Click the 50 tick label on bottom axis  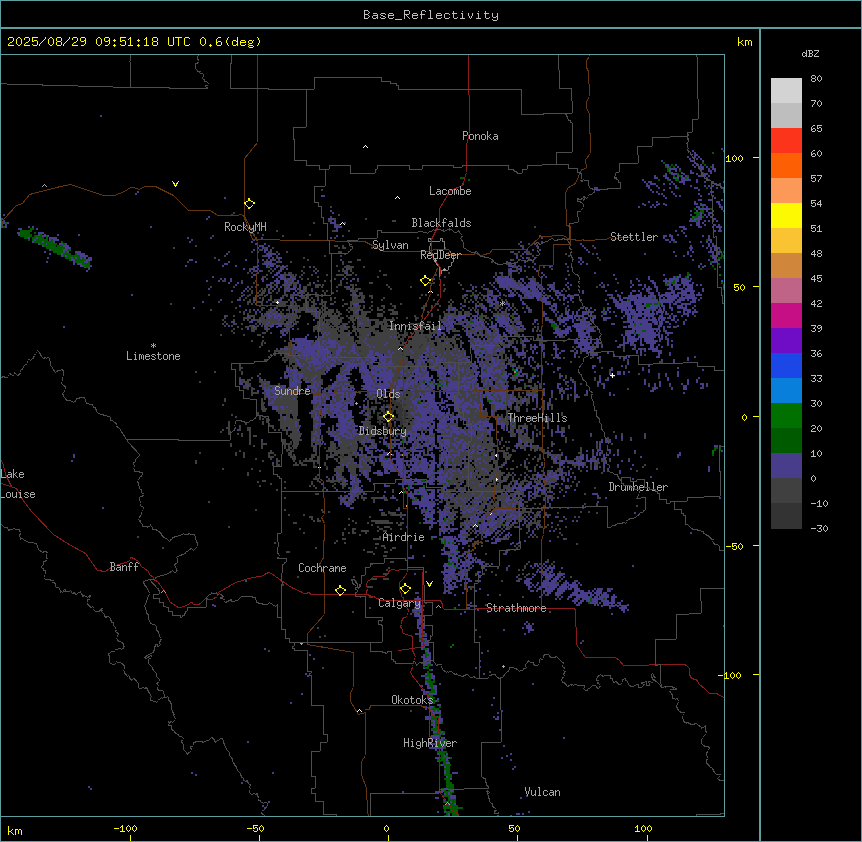click(x=514, y=828)
